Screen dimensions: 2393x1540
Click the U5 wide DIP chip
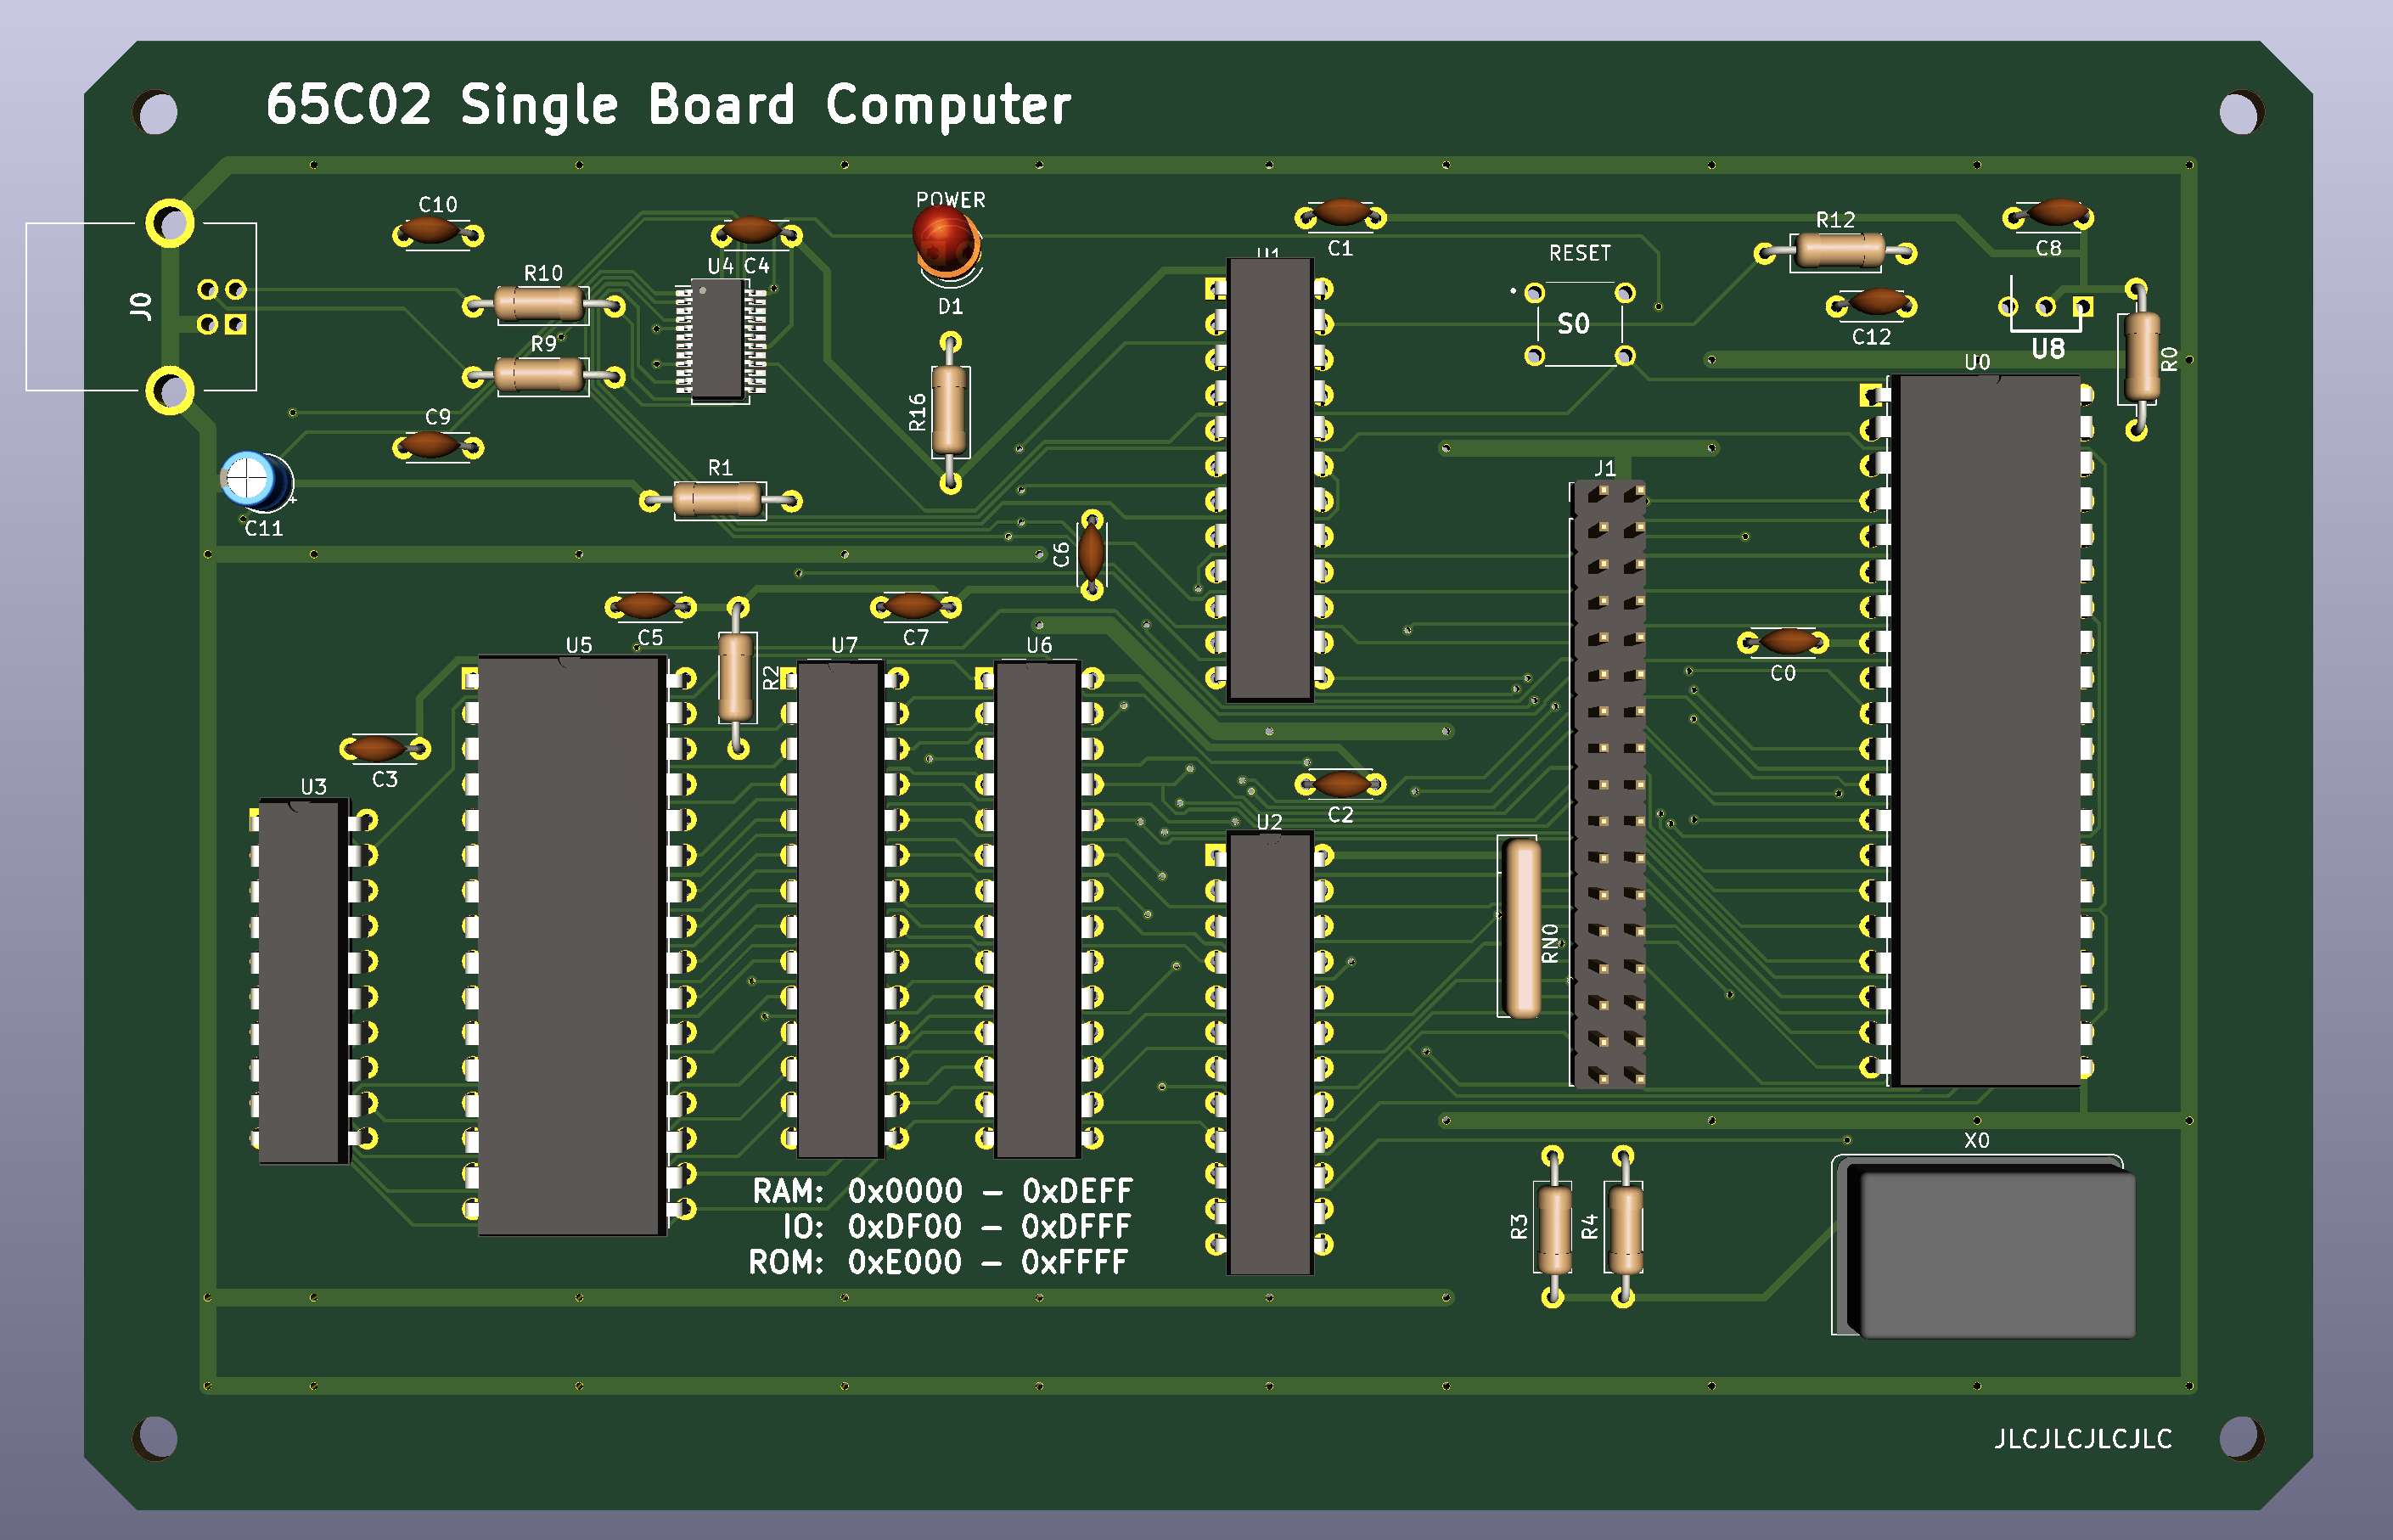[x=570, y=945]
